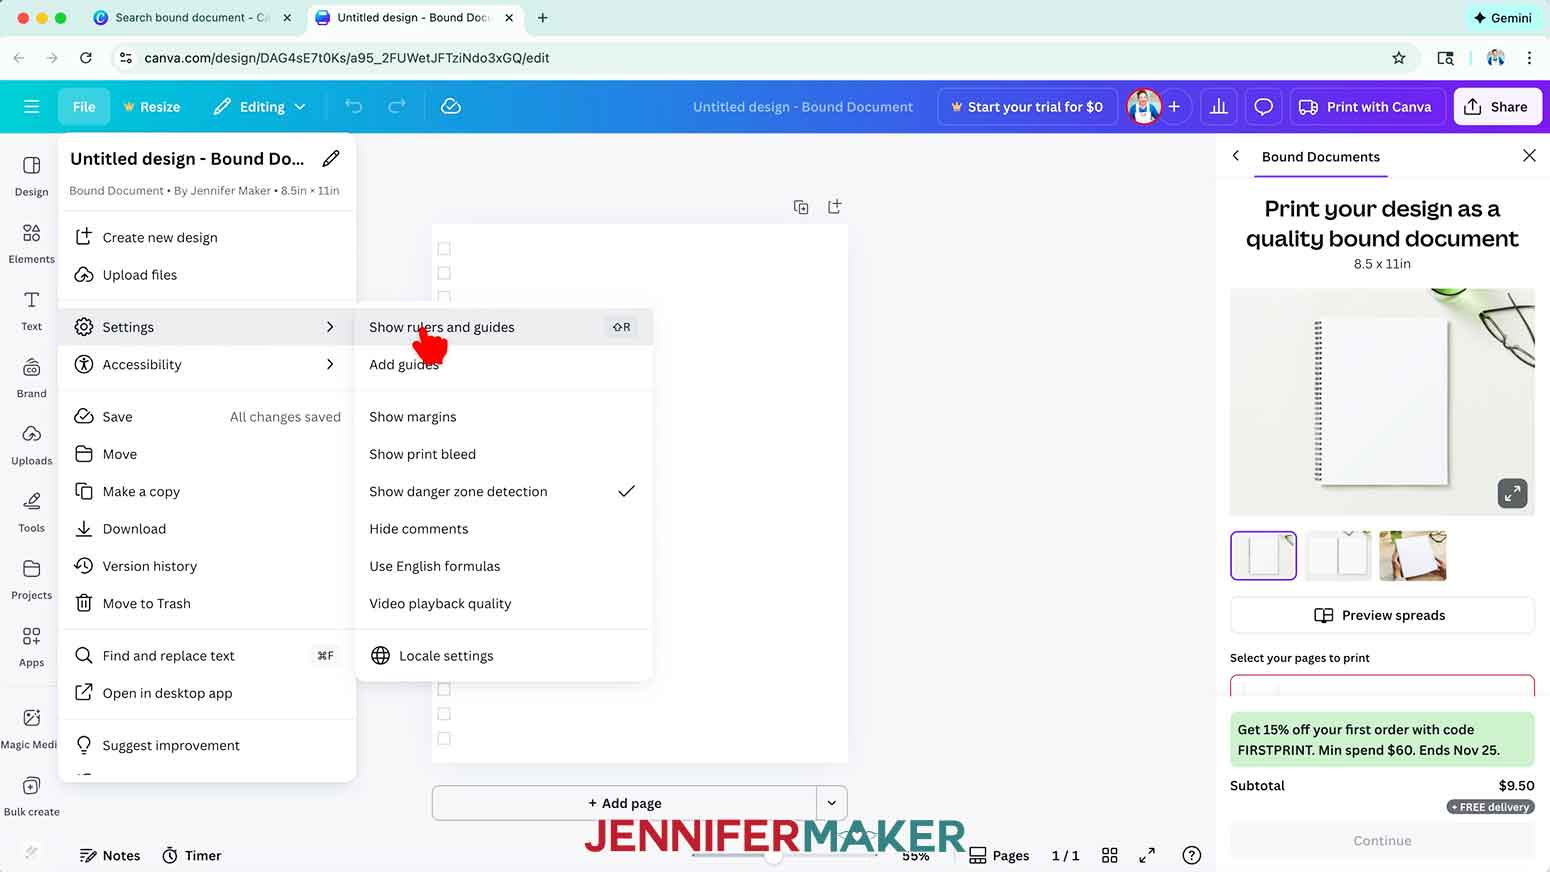Toggle Show print bleed option

(x=503, y=454)
